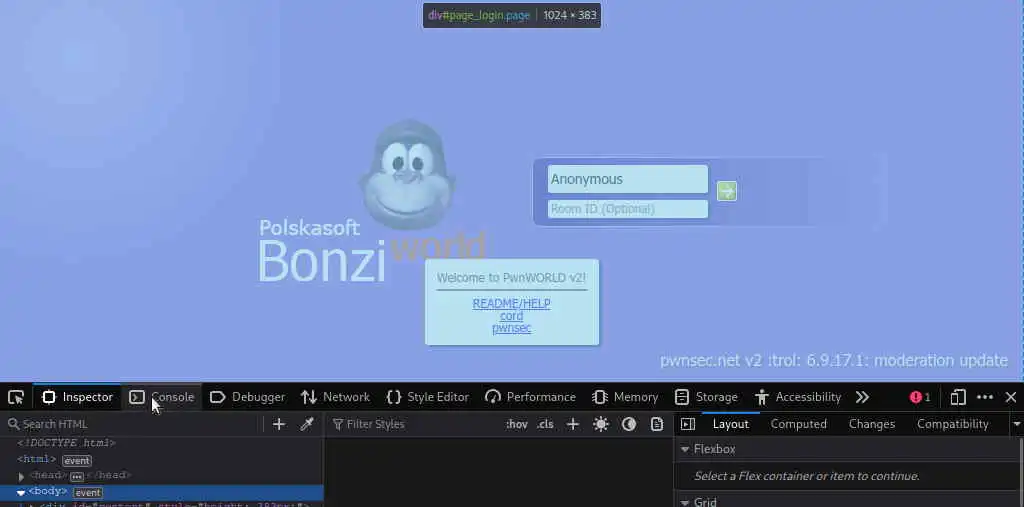Click the red error count indicator
The width and height of the screenshot is (1024, 507).
920,397
